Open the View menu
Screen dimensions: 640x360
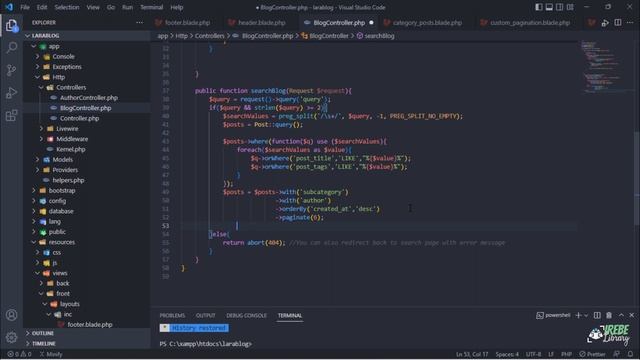[93, 7]
